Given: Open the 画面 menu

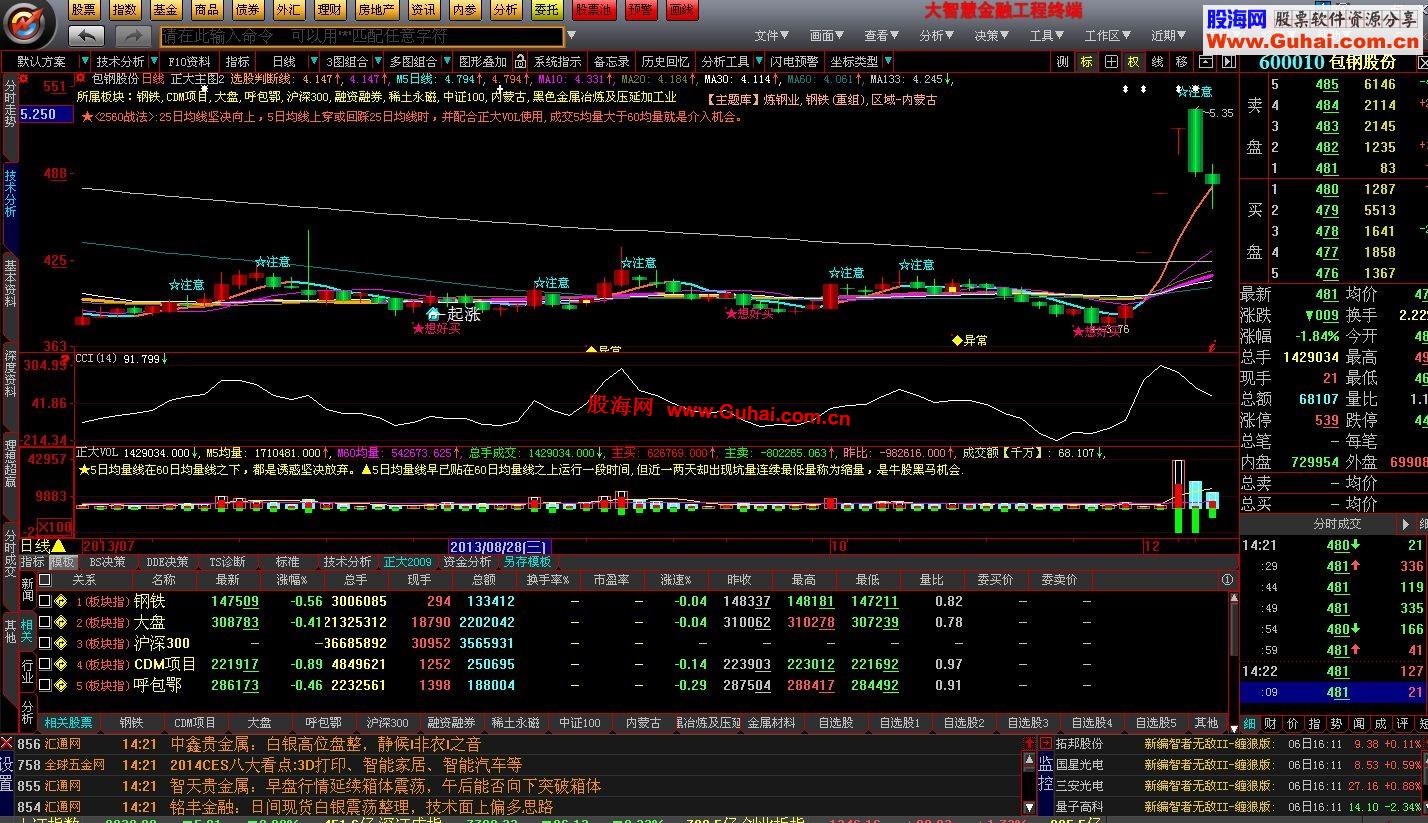Looking at the screenshot, I should click(826, 36).
